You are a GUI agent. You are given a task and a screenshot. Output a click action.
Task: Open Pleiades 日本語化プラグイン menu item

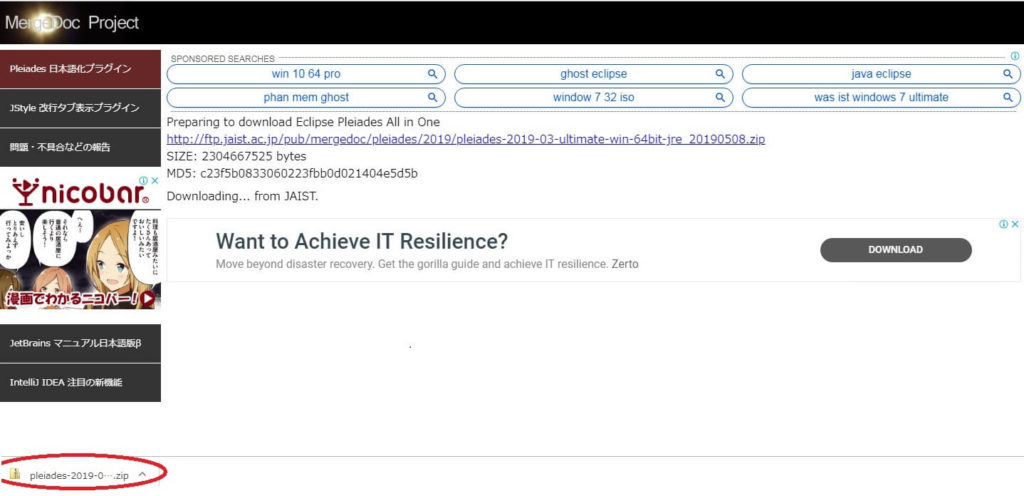[x=80, y=69]
